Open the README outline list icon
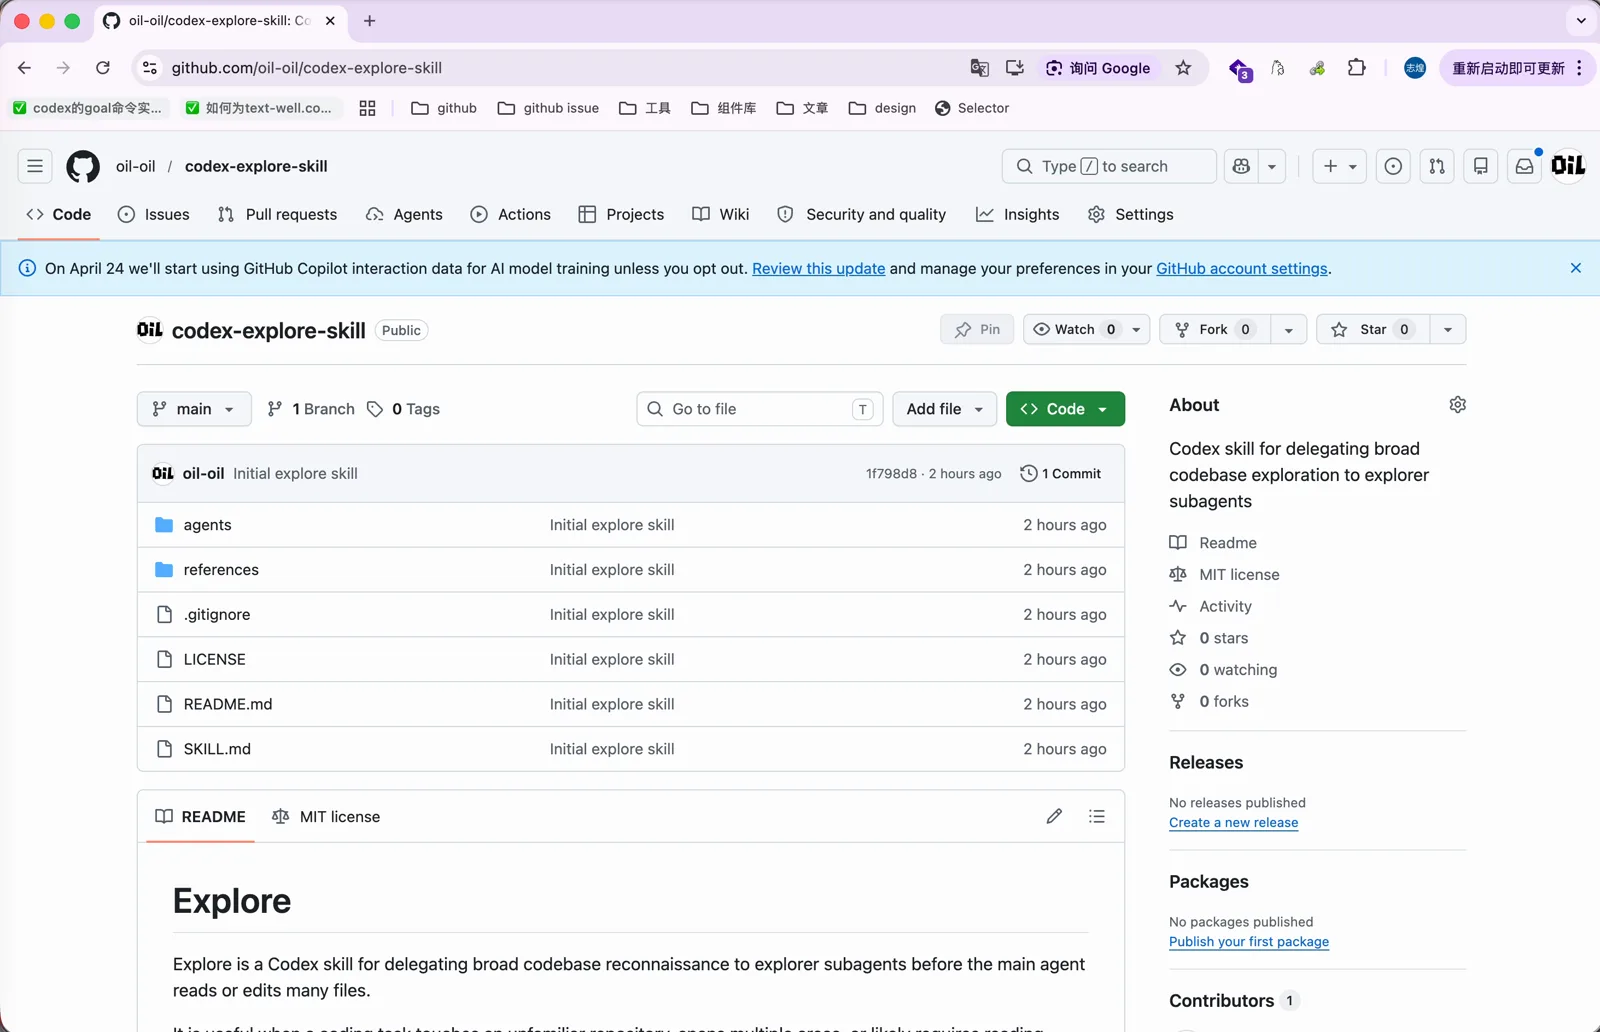1600x1032 pixels. (x=1097, y=816)
